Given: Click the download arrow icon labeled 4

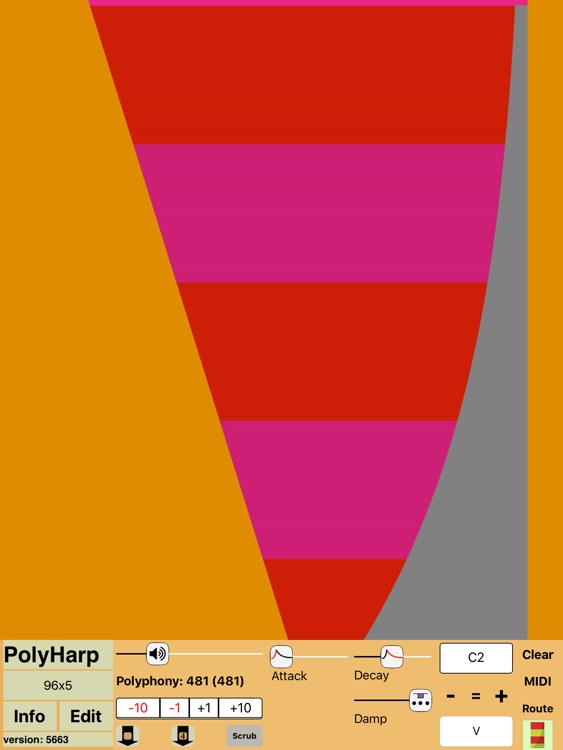Looking at the screenshot, I should pyautogui.click(x=182, y=736).
